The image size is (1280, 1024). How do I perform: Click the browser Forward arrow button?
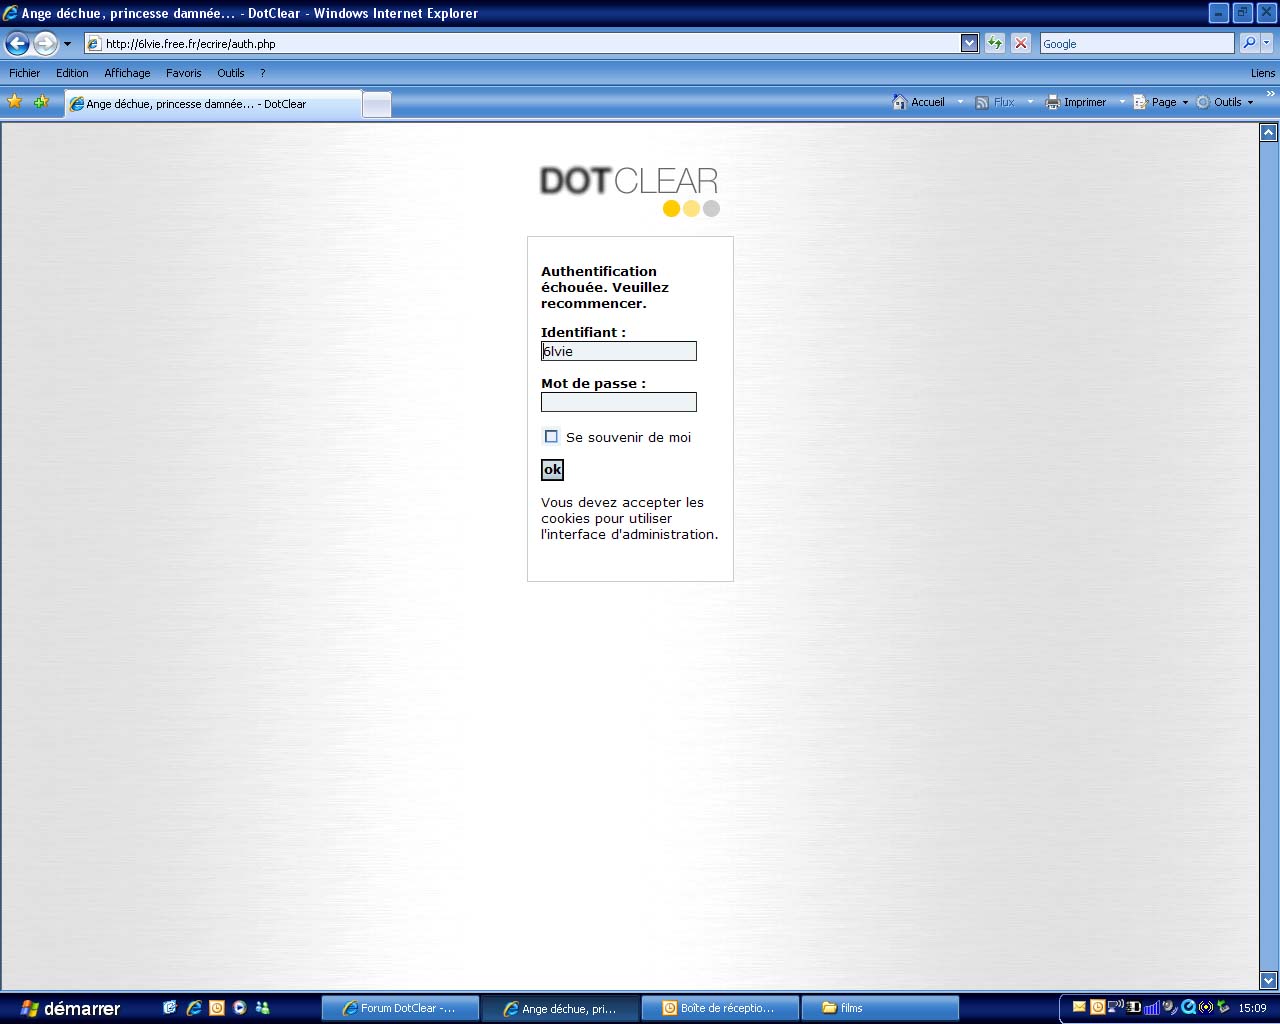(x=45, y=43)
